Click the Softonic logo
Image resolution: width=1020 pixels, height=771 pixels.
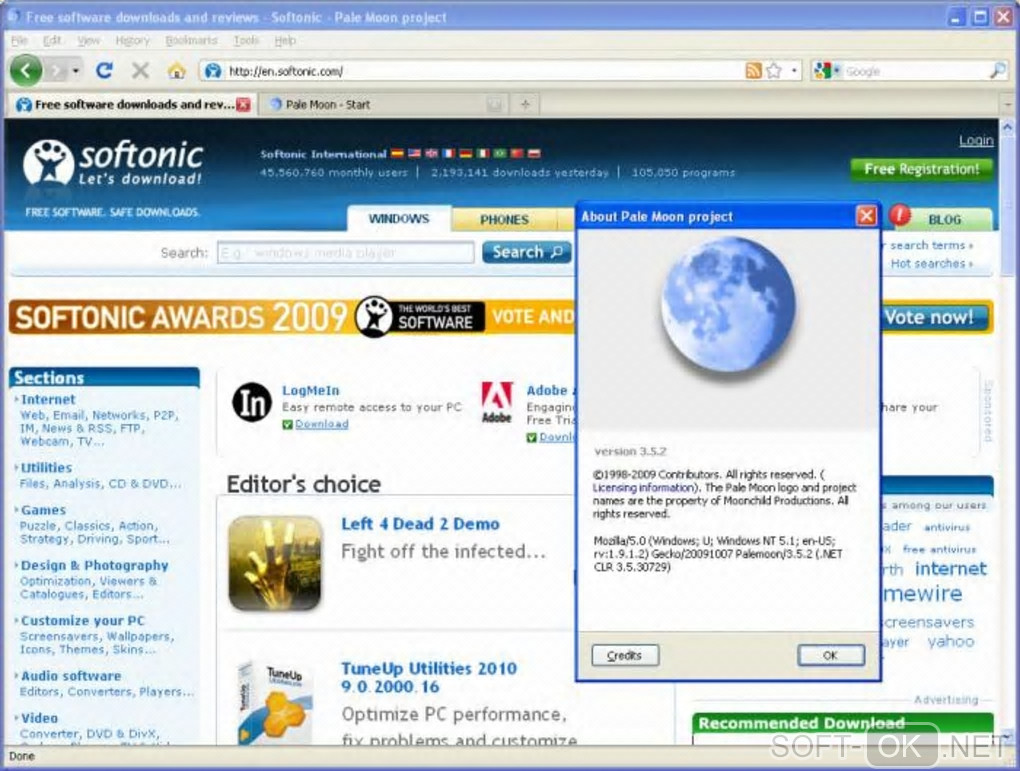113,163
